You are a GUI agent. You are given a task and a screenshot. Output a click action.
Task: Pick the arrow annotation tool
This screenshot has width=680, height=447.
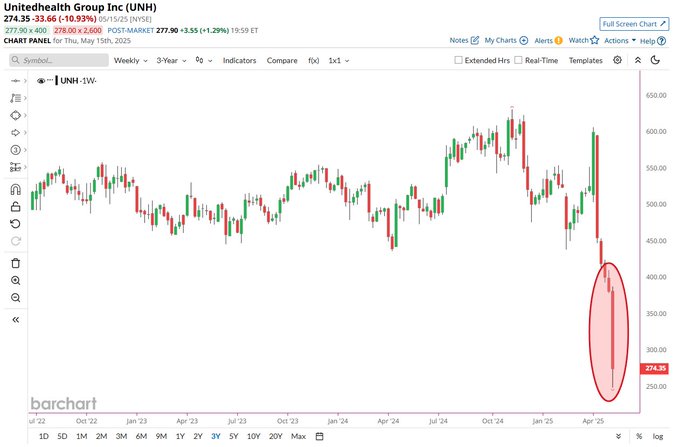point(15,133)
